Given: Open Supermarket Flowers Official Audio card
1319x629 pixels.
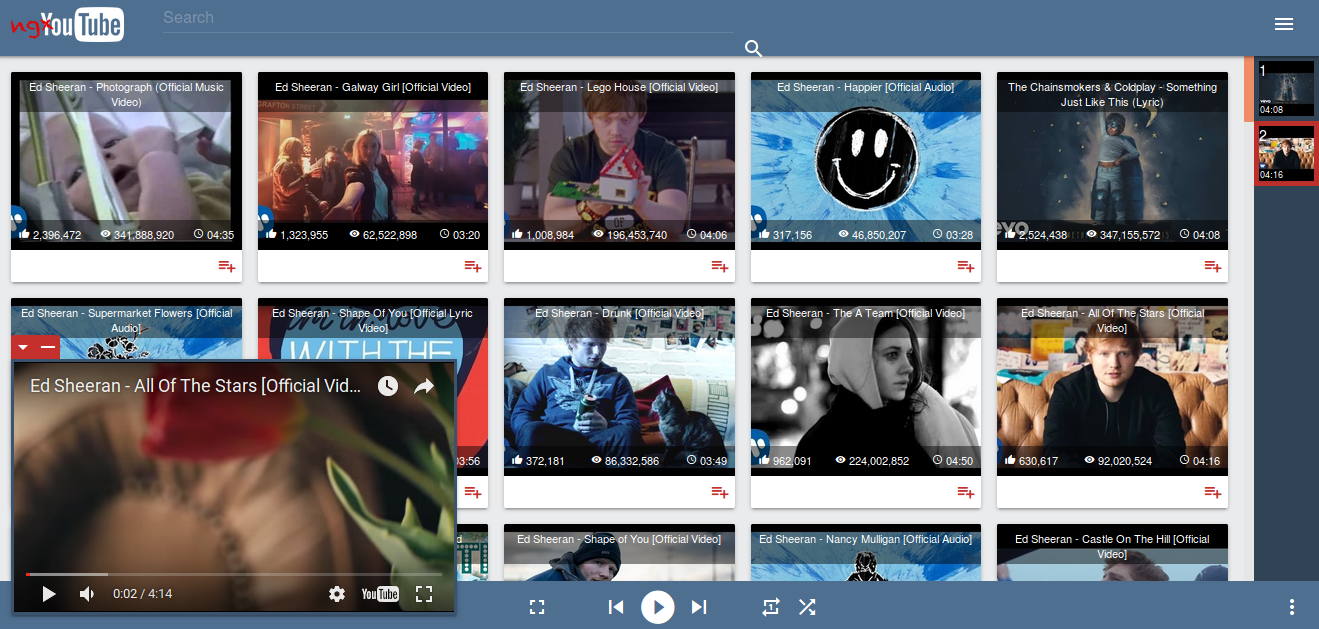Looking at the screenshot, I should tap(126, 328).
